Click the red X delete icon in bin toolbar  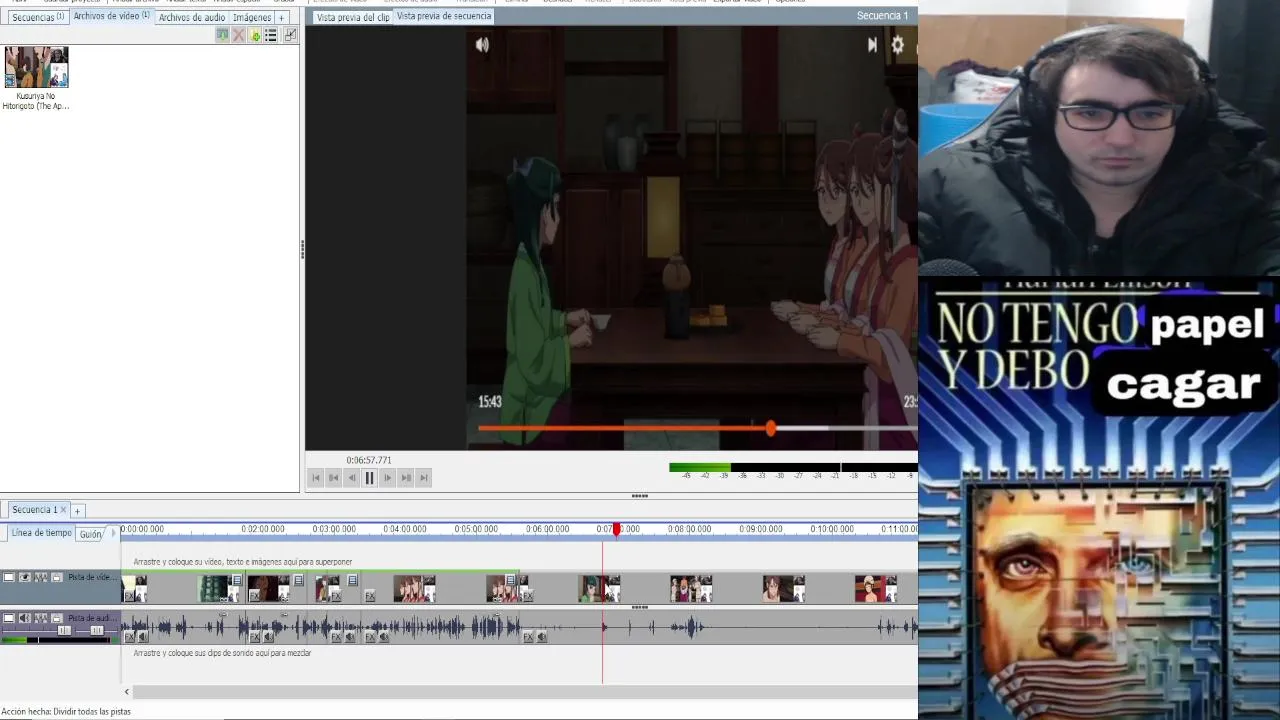click(238, 35)
